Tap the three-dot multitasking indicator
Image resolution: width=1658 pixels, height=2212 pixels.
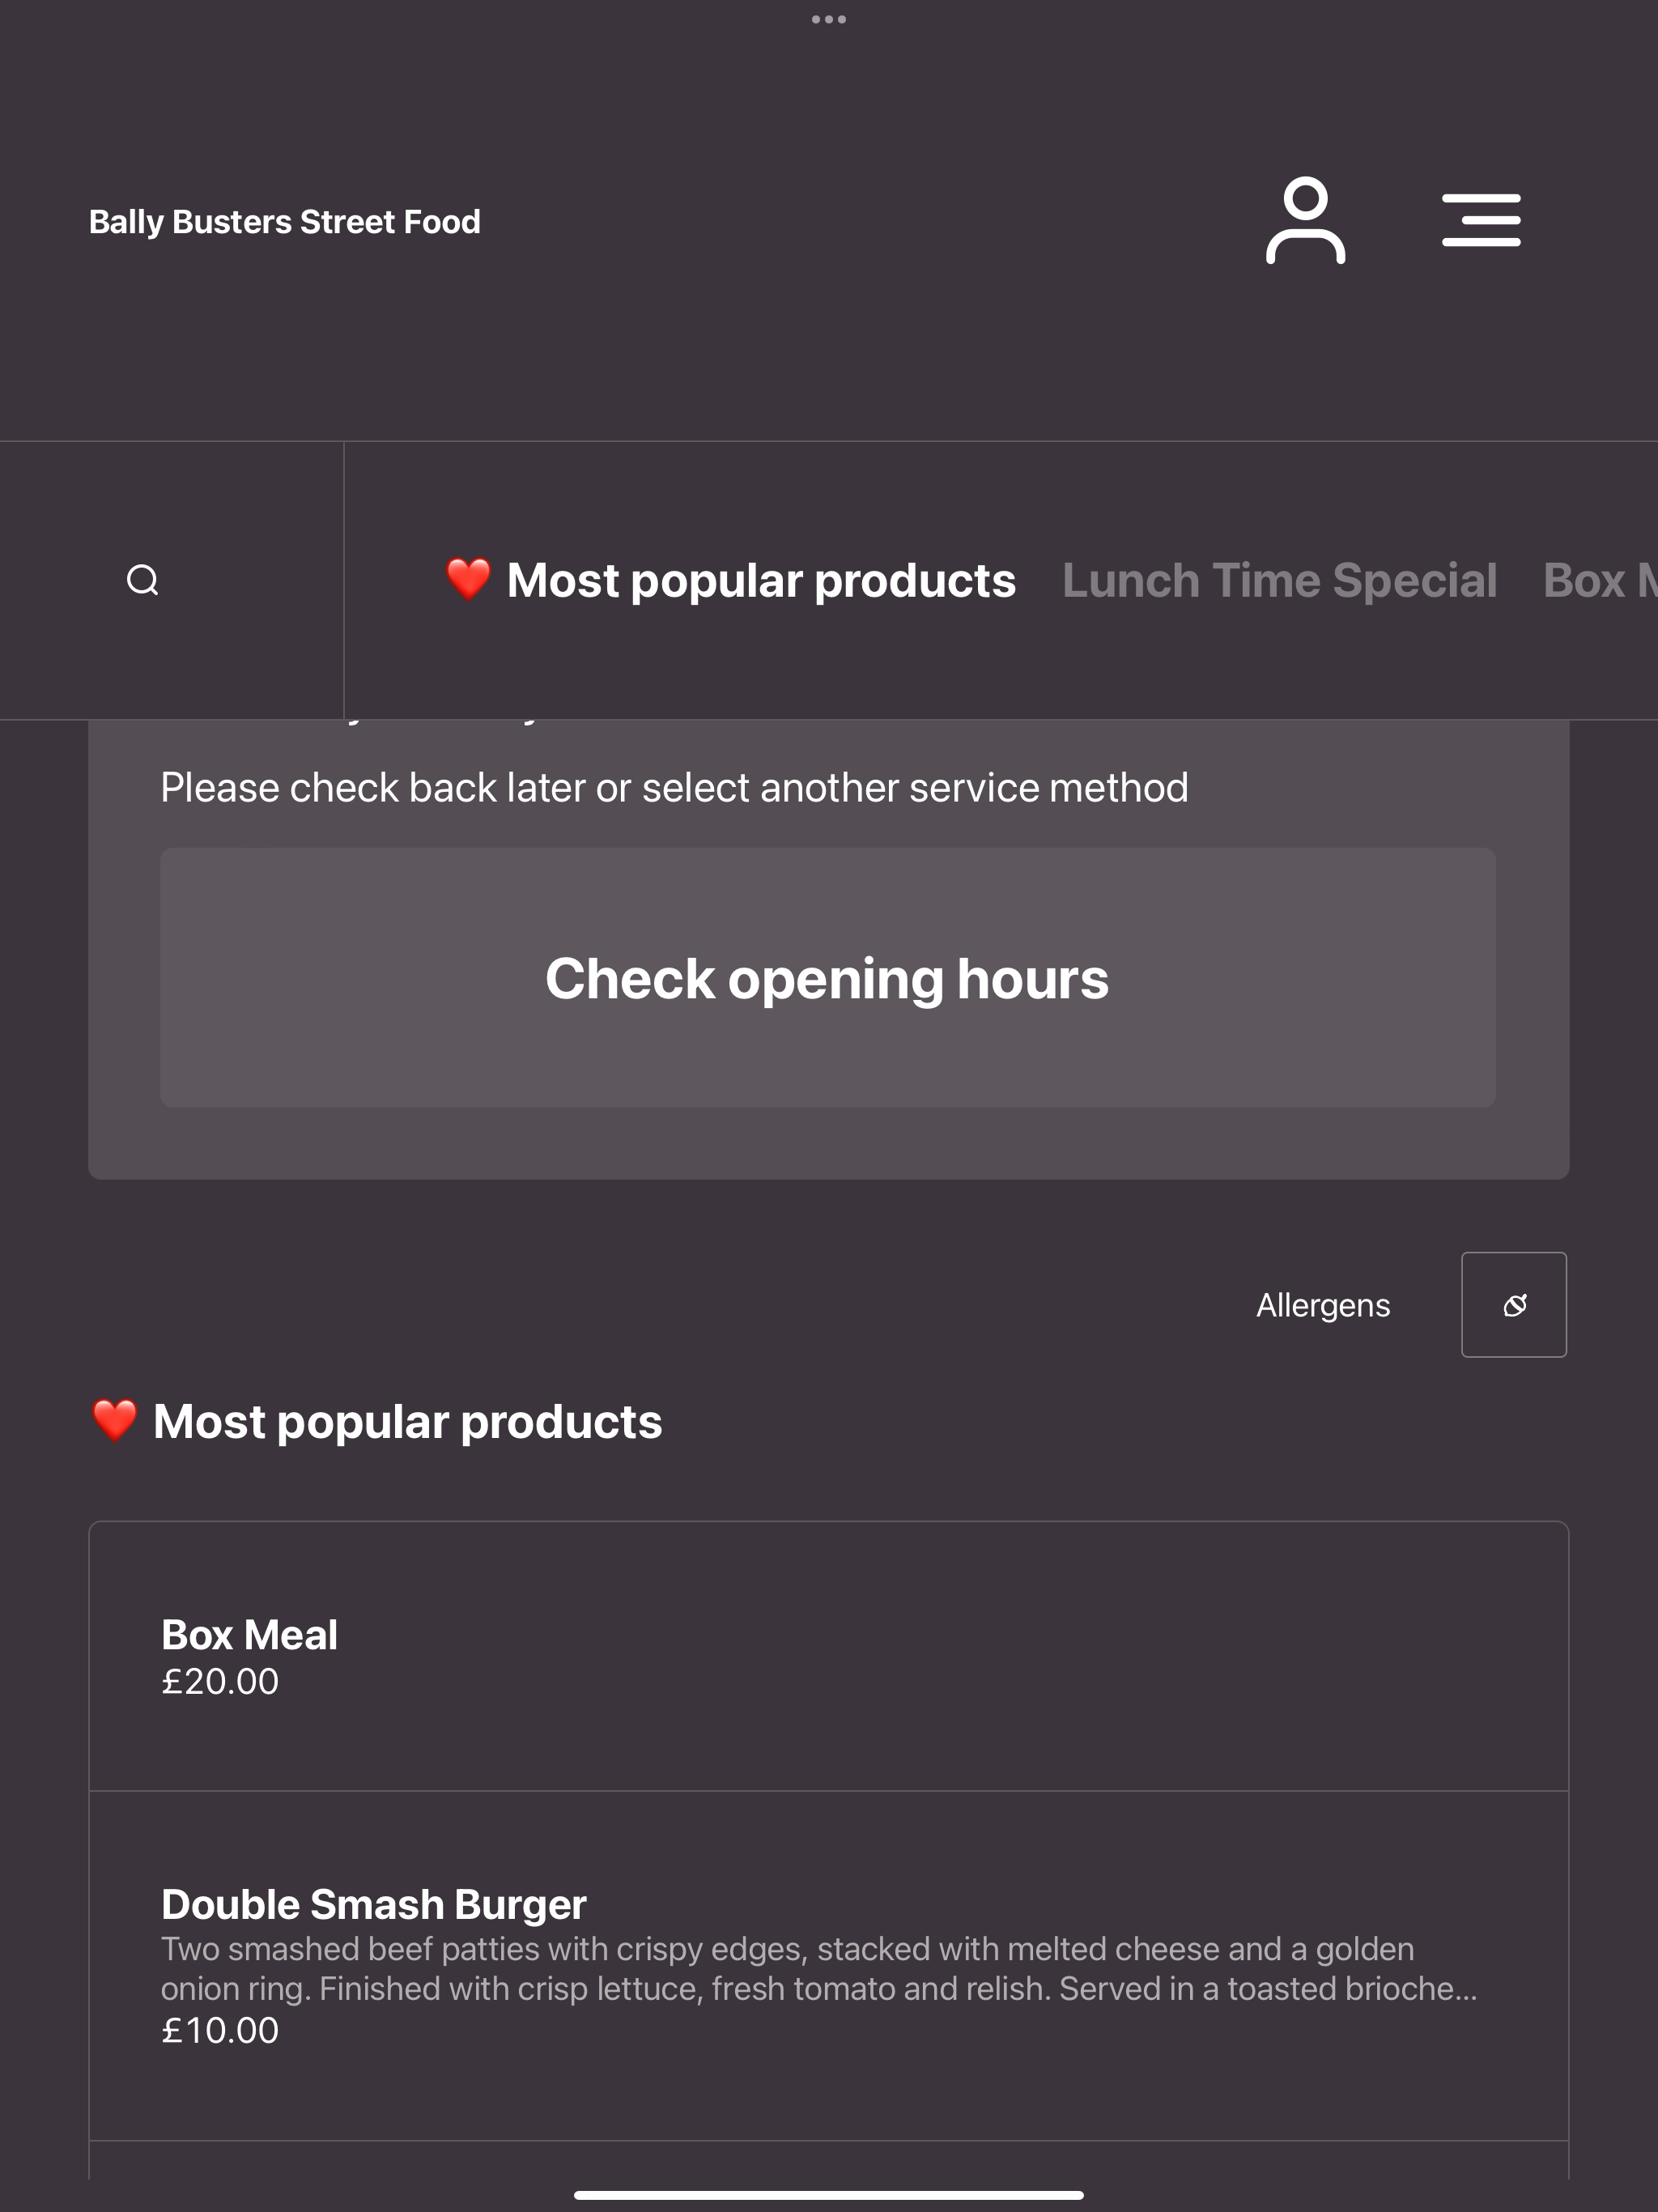tap(829, 19)
